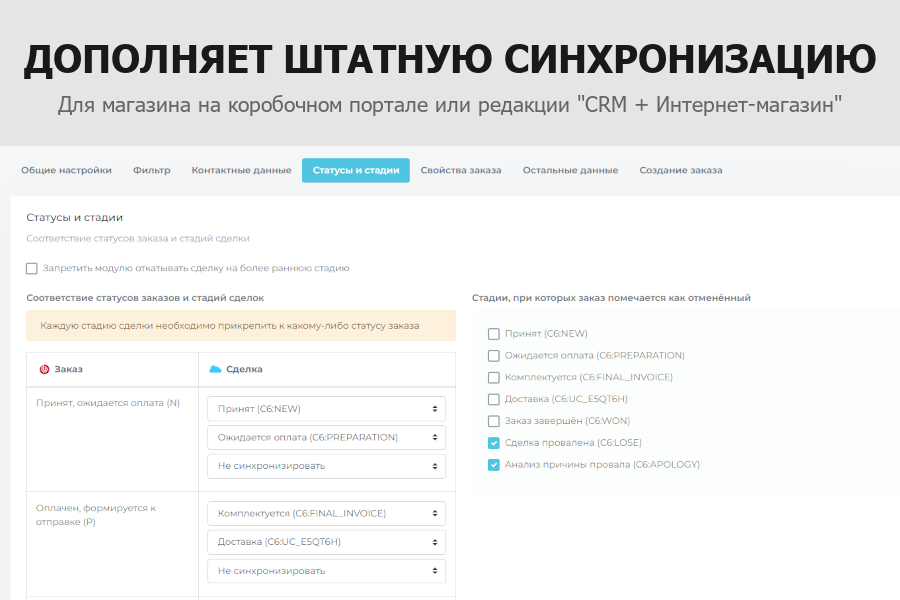Enable checkbox Запретить модулю откатывать сделку
Screen dimensions: 900x600
point(29,268)
